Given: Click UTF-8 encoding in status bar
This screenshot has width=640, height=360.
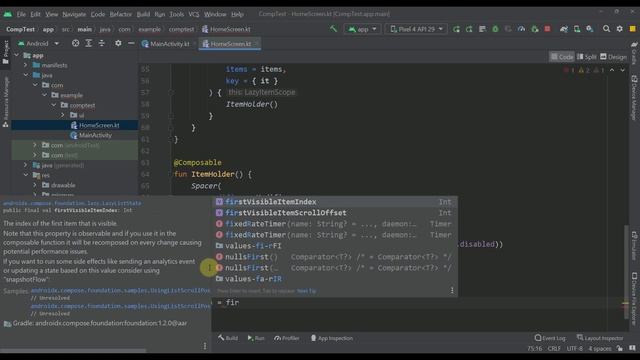Looking at the screenshot, I should coord(574,349).
